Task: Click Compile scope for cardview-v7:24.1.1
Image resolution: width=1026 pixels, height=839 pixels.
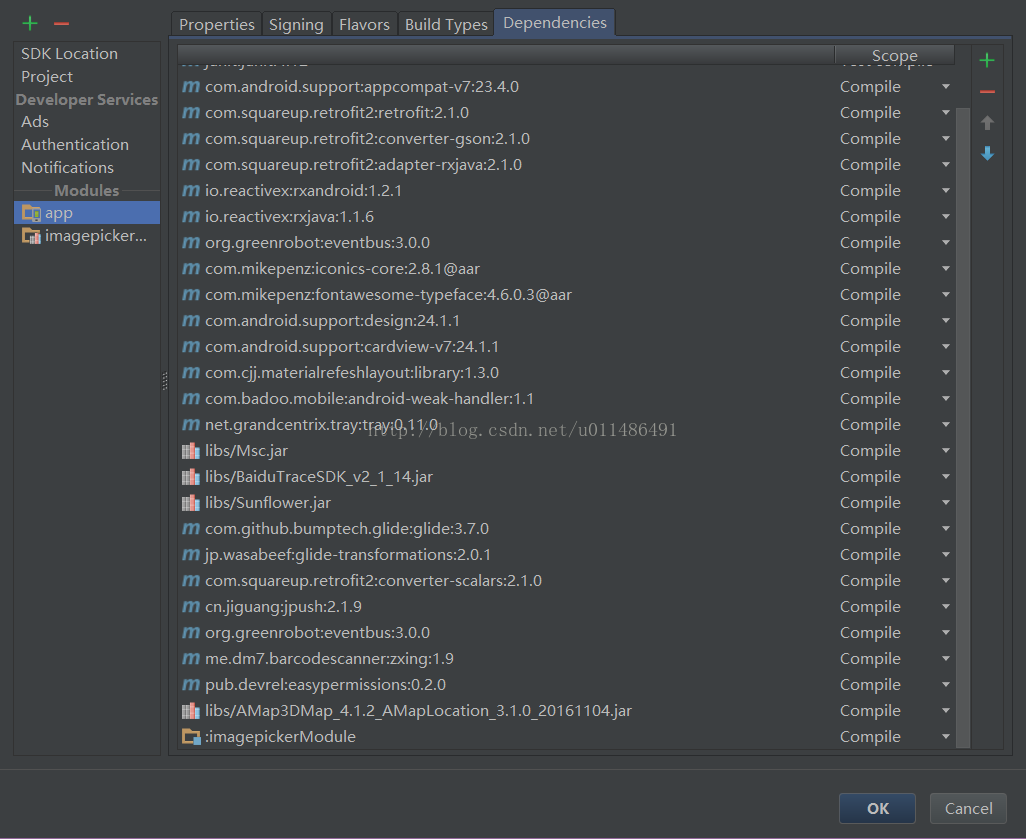Action: (870, 346)
